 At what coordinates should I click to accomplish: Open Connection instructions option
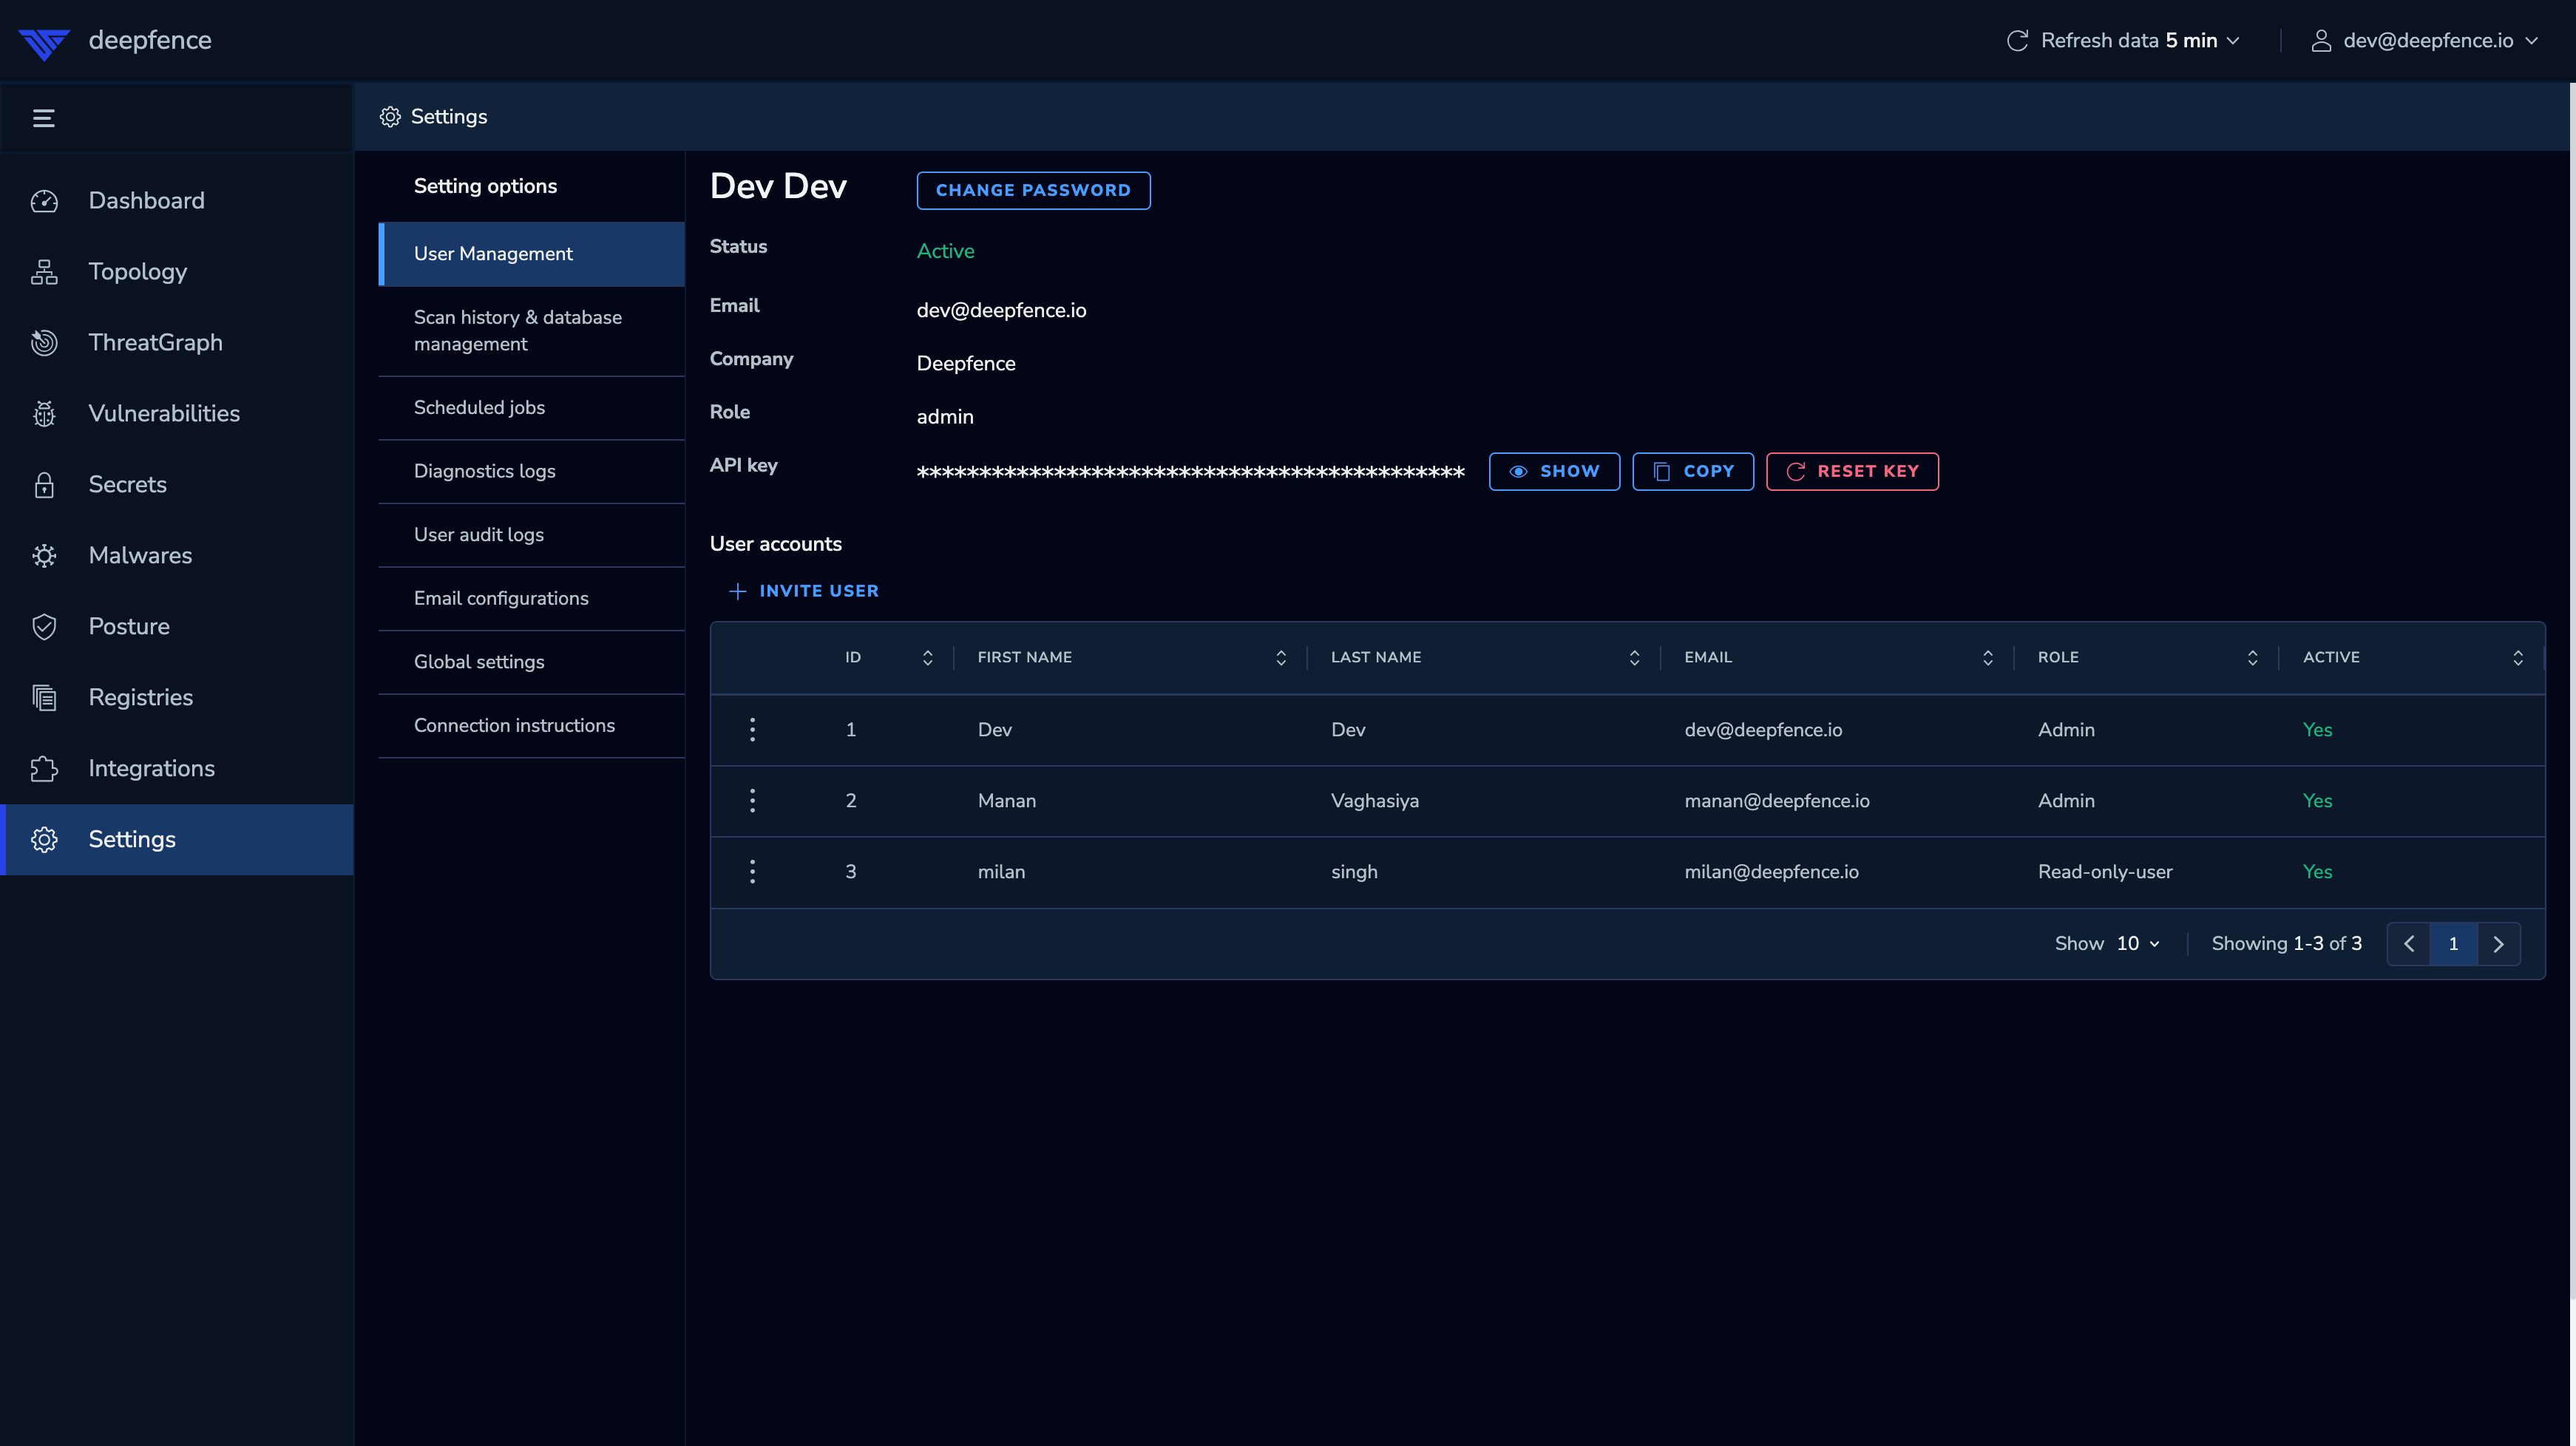(531, 726)
